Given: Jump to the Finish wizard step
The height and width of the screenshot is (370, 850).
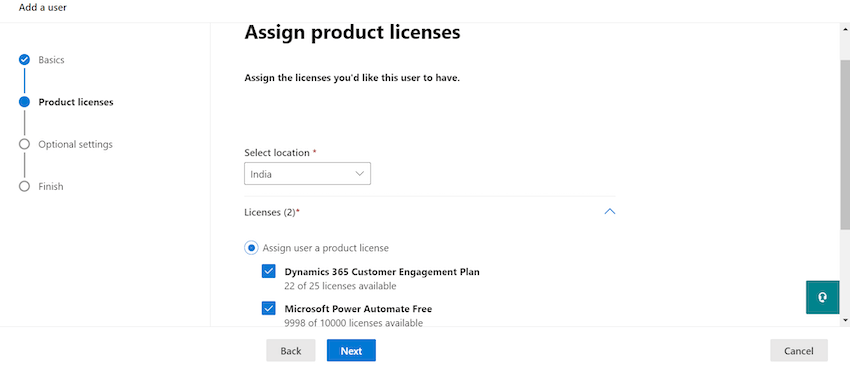Looking at the screenshot, I should [50, 186].
